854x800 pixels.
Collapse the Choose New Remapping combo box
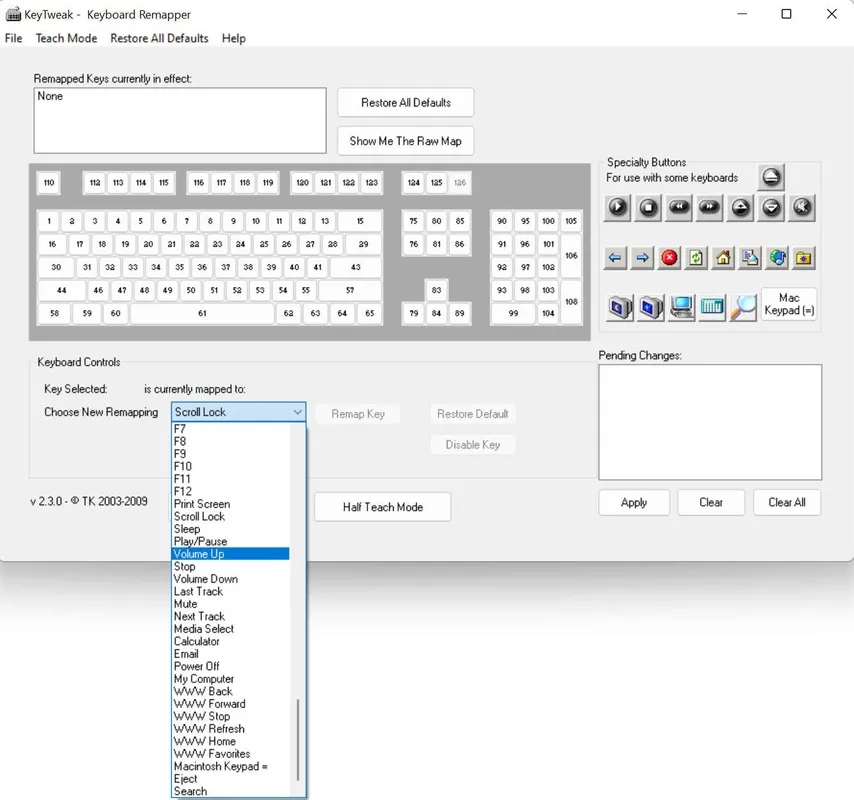tap(297, 412)
